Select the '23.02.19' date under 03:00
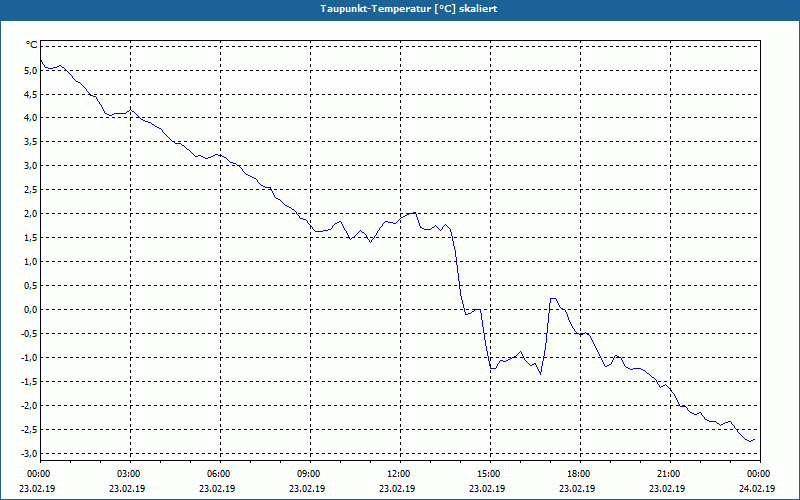 pyautogui.click(x=127, y=488)
